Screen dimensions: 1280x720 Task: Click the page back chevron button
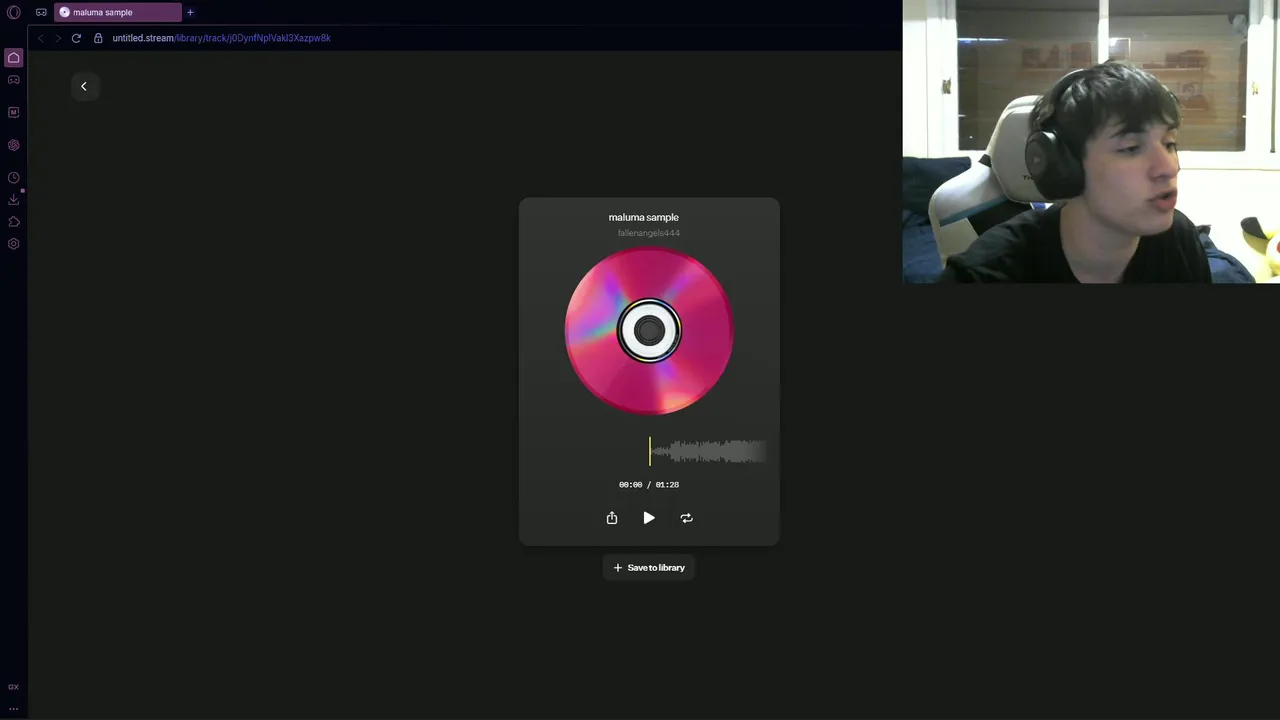84,86
